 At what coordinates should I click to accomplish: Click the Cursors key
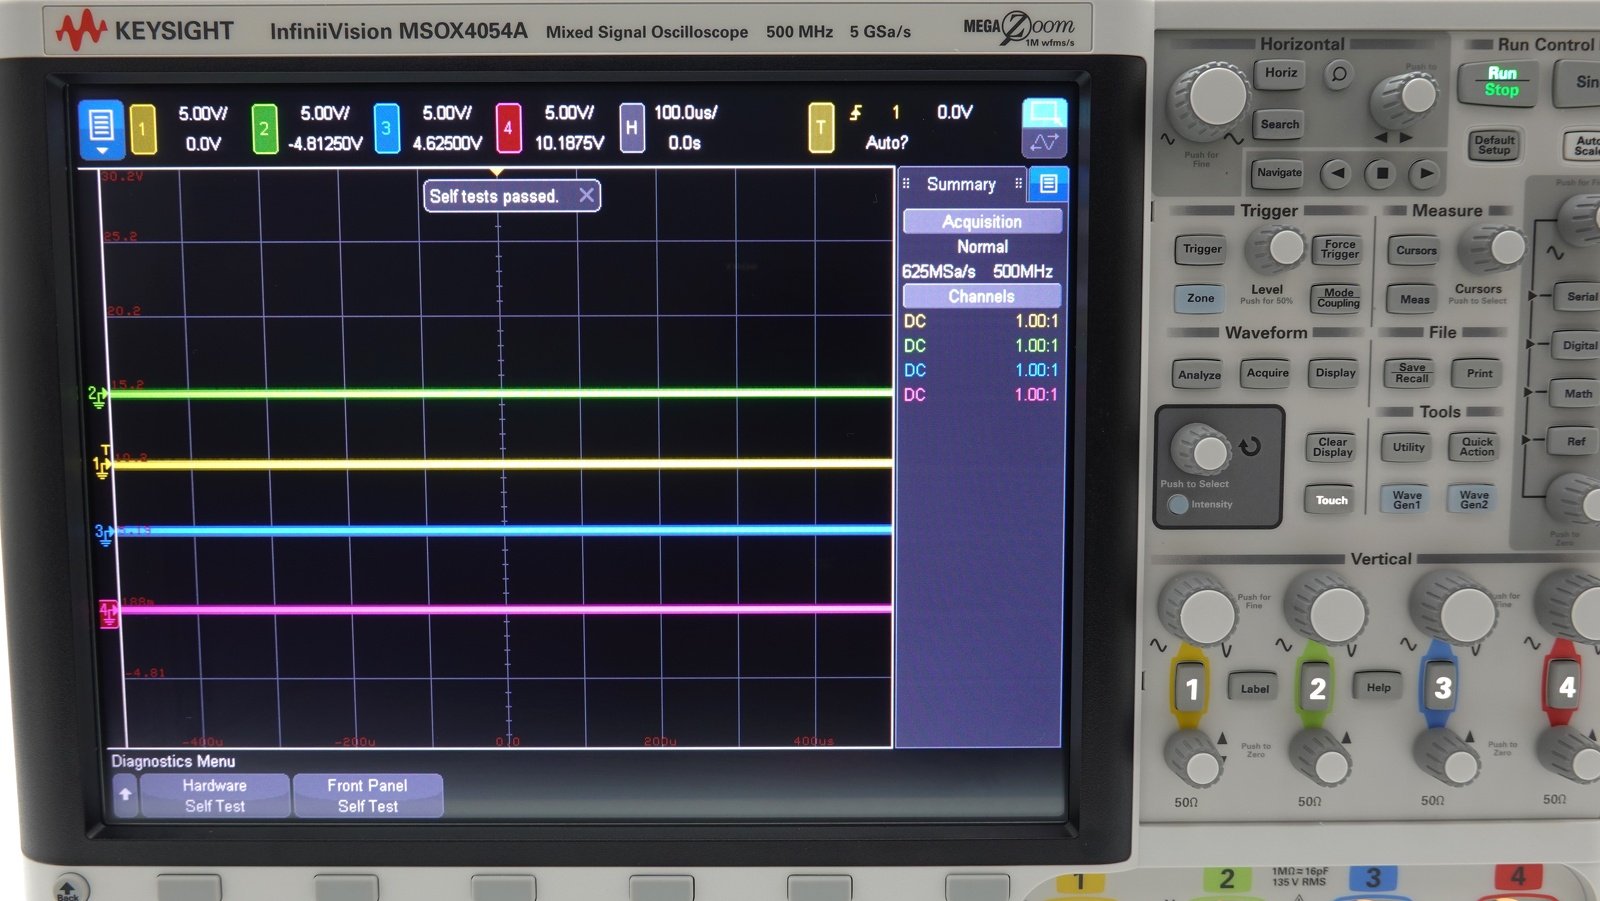click(1416, 251)
